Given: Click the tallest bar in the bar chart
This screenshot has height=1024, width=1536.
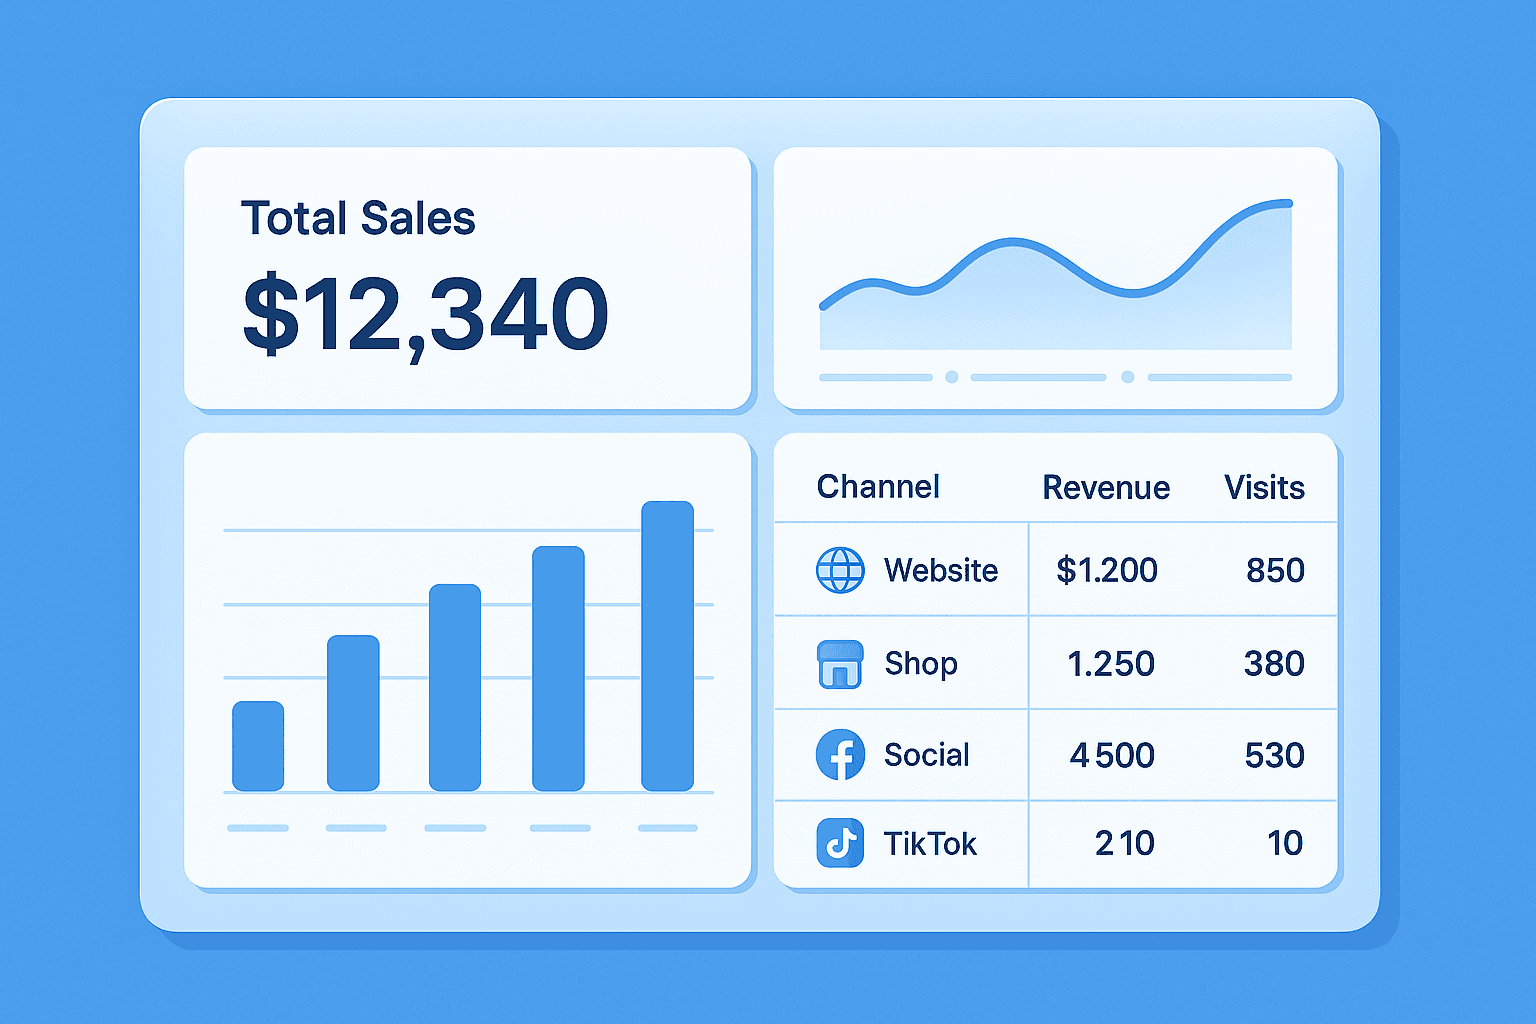Looking at the screenshot, I should pyautogui.click(x=667, y=646).
